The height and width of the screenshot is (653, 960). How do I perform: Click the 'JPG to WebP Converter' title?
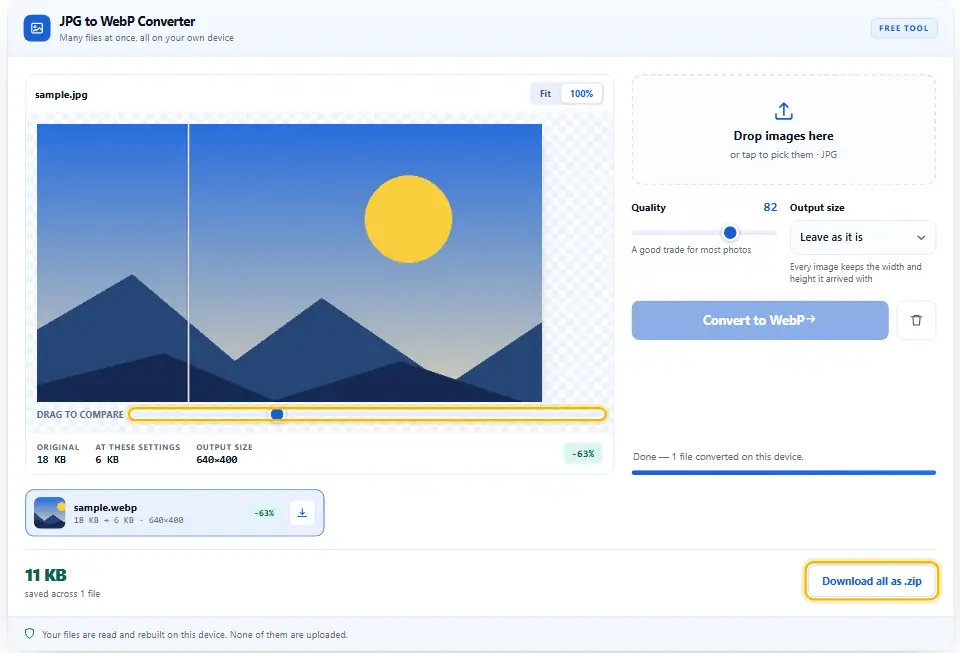click(127, 21)
